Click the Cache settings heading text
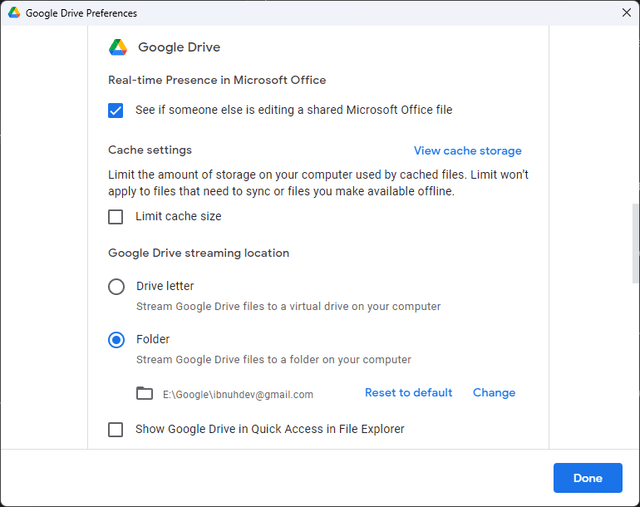The image size is (640, 507). click(x=150, y=150)
